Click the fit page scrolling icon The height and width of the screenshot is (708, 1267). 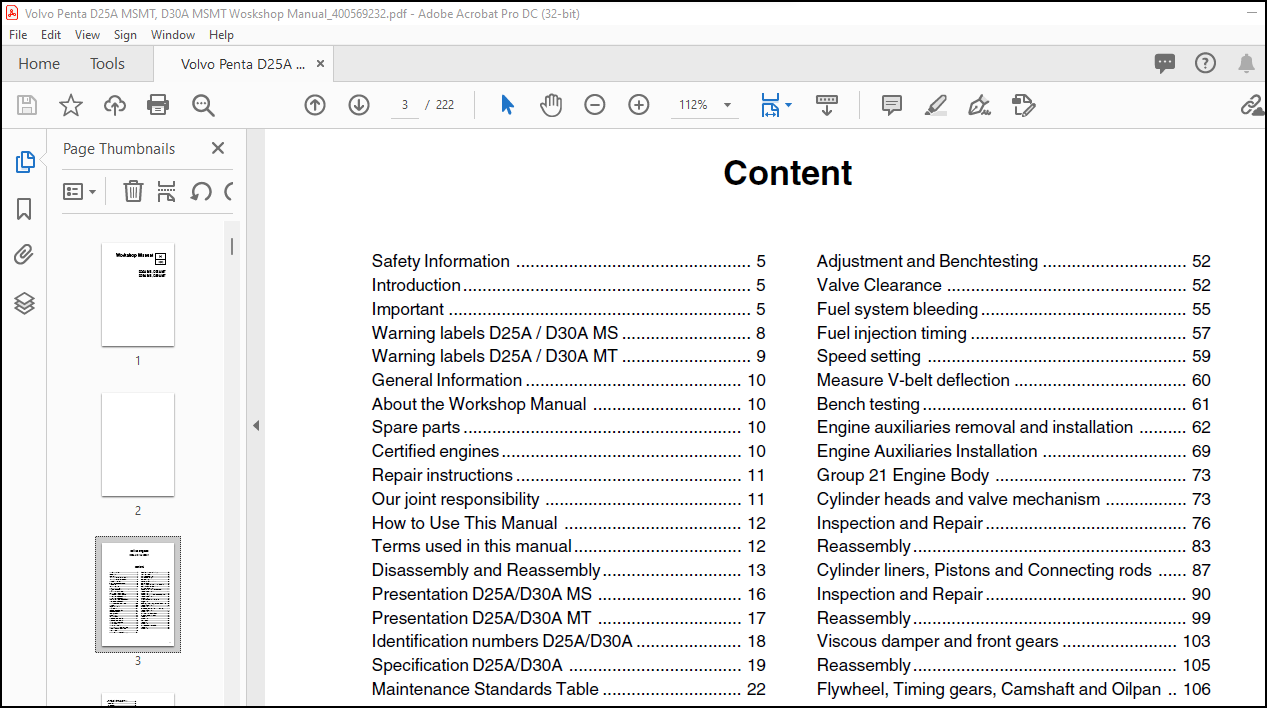(770, 105)
